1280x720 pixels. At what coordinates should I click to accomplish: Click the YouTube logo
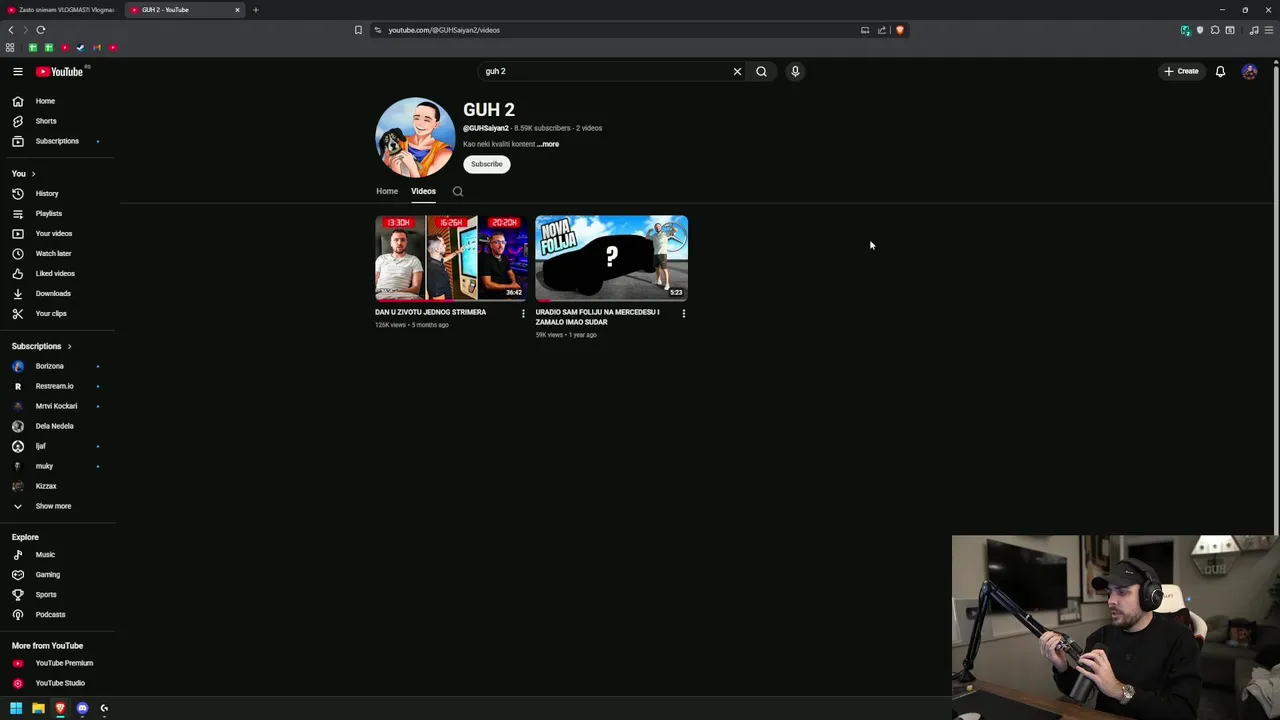click(60, 71)
